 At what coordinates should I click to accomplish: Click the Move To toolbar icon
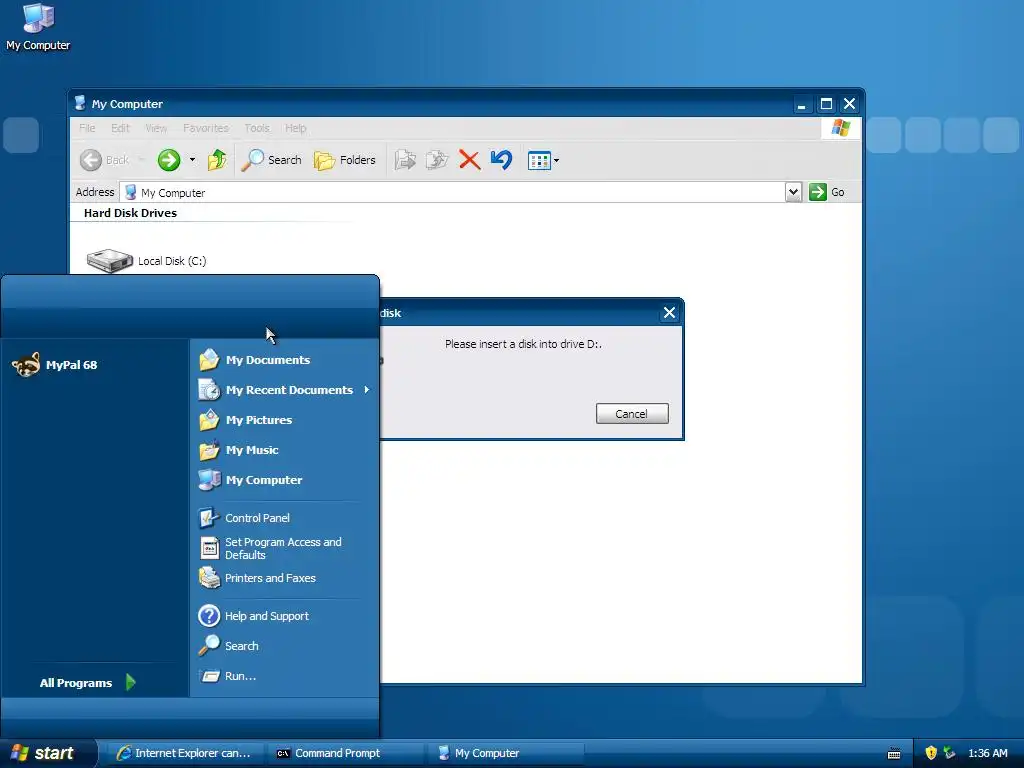[x=405, y=160]
